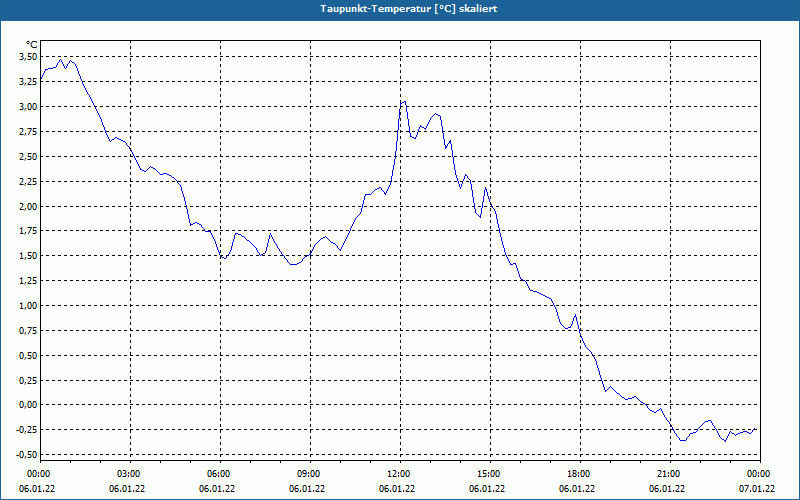Click the "3,50" y-axis value

[29, 57]
